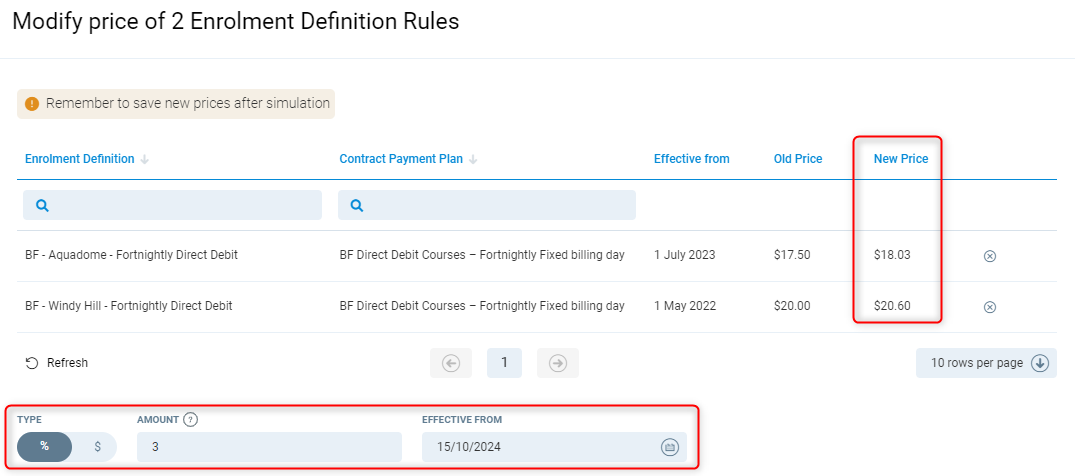Image resolution: width=1075 pixels, height=476 pixels.
Task: Open the Effective From calendar icon
Action: 670,447
